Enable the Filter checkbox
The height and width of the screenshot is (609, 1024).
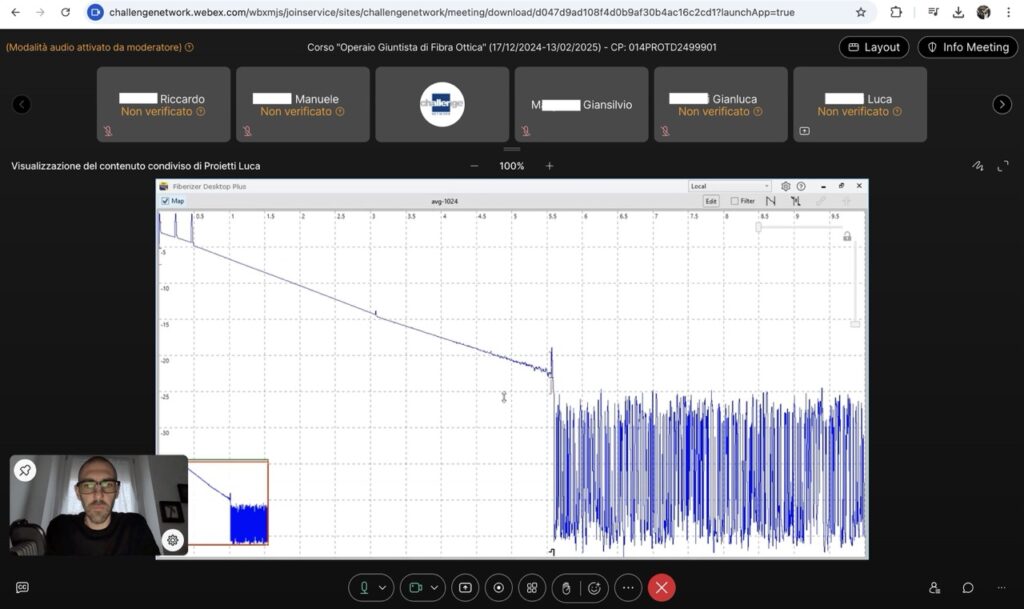pos(735,201)
